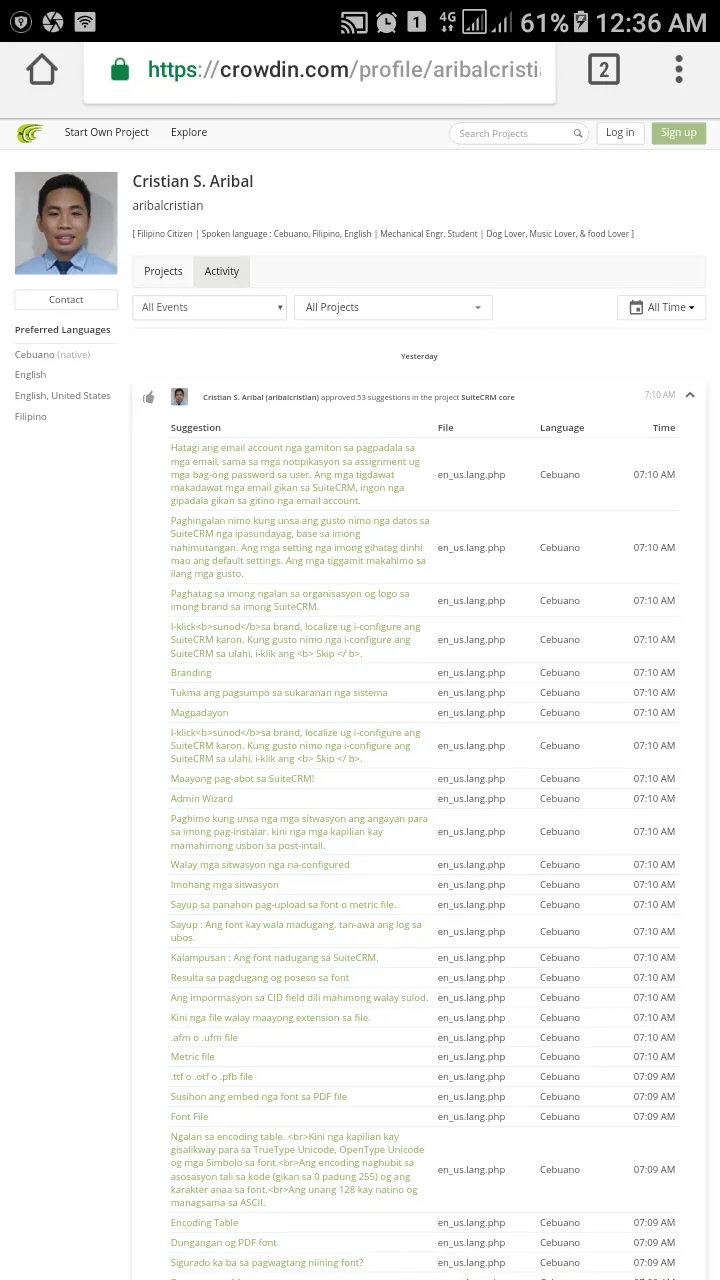Open Sigurado ka ba sa pagwagtang suggestion
The height and width of the screenshot is (1280, 720).
(x=267, y=1262)
